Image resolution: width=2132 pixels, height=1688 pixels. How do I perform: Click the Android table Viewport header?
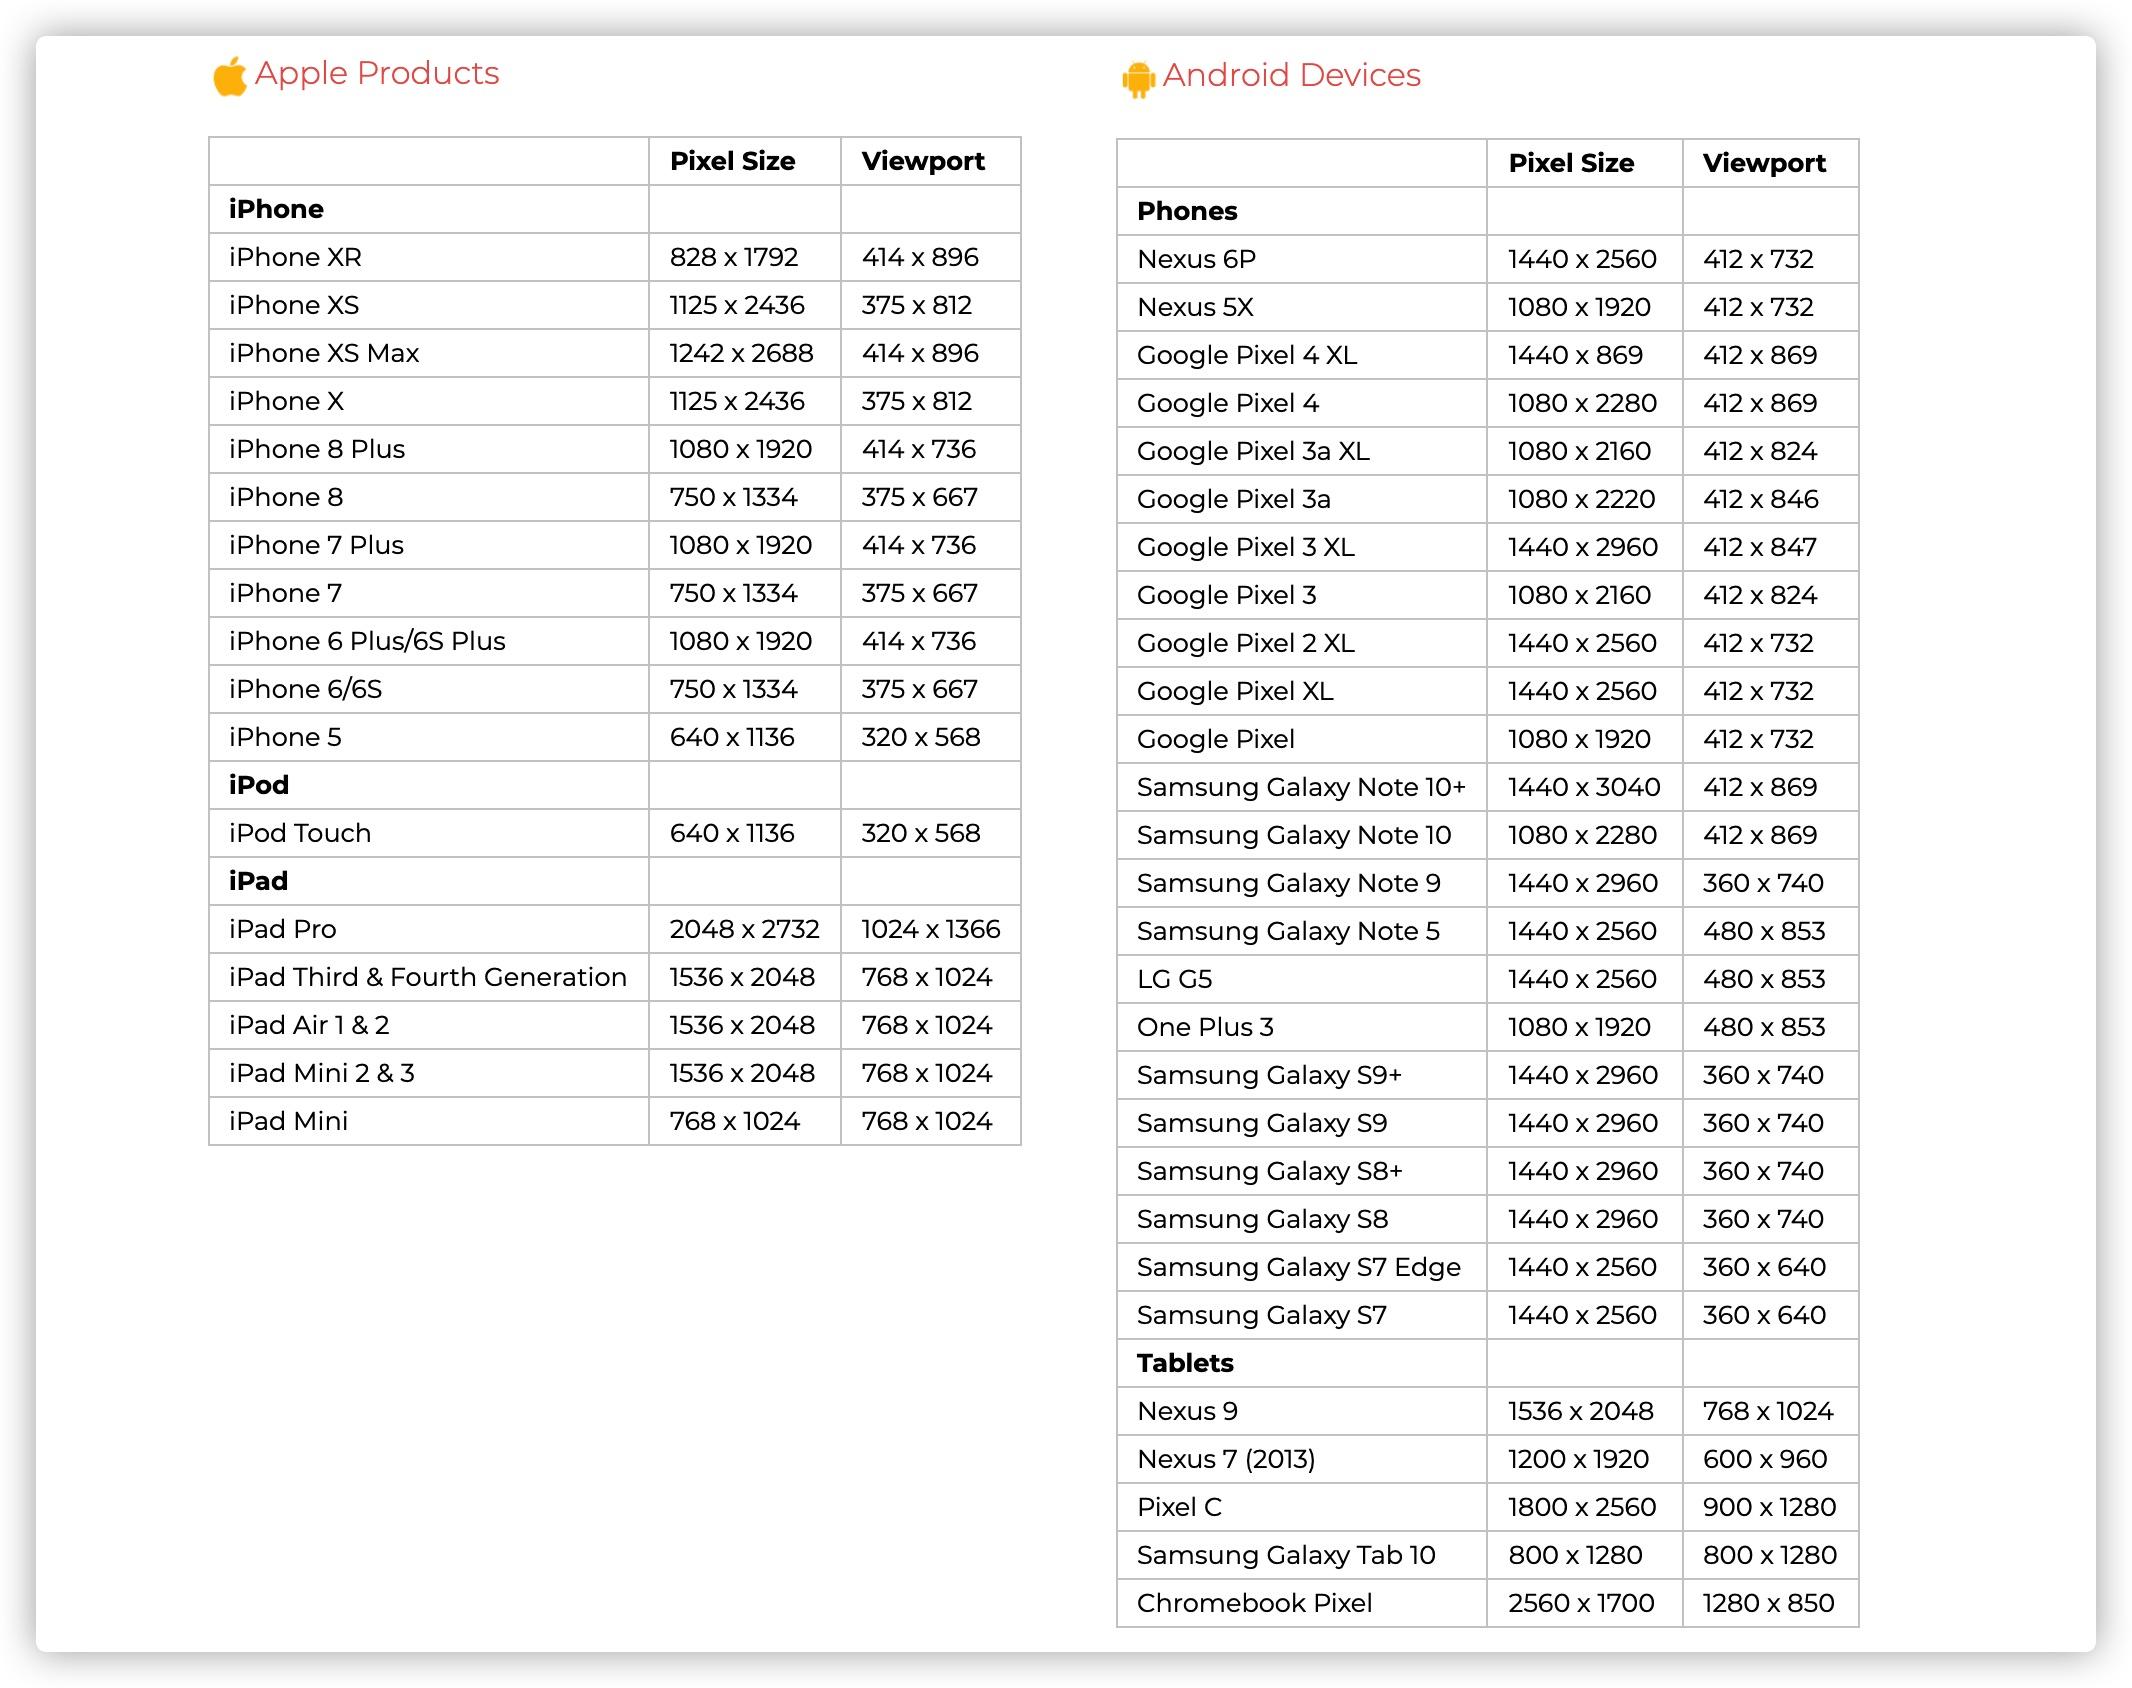(1764, 163)
